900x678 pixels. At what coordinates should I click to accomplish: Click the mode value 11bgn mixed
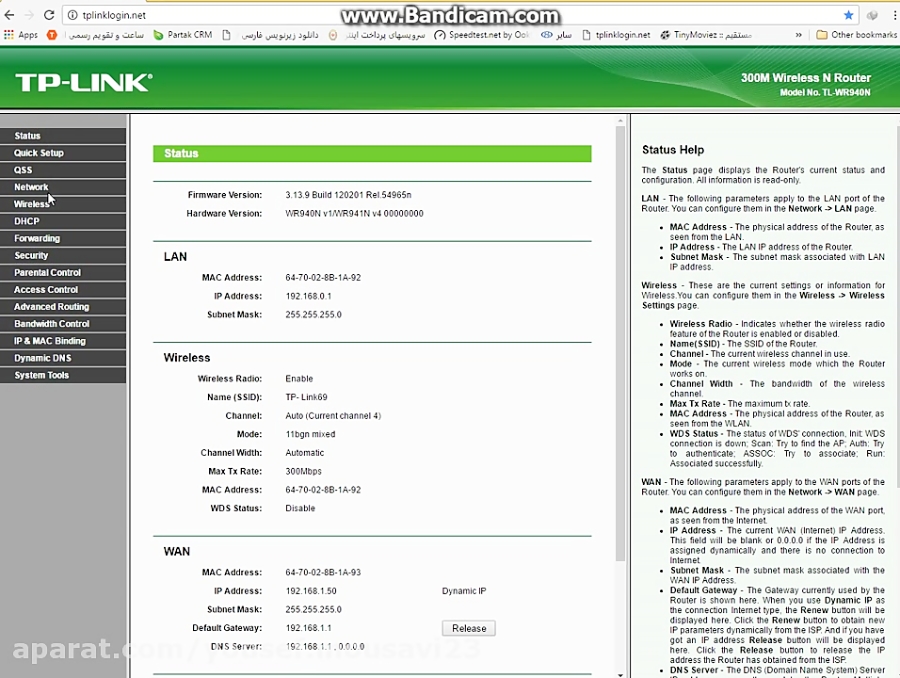click(x=310, y=435)
